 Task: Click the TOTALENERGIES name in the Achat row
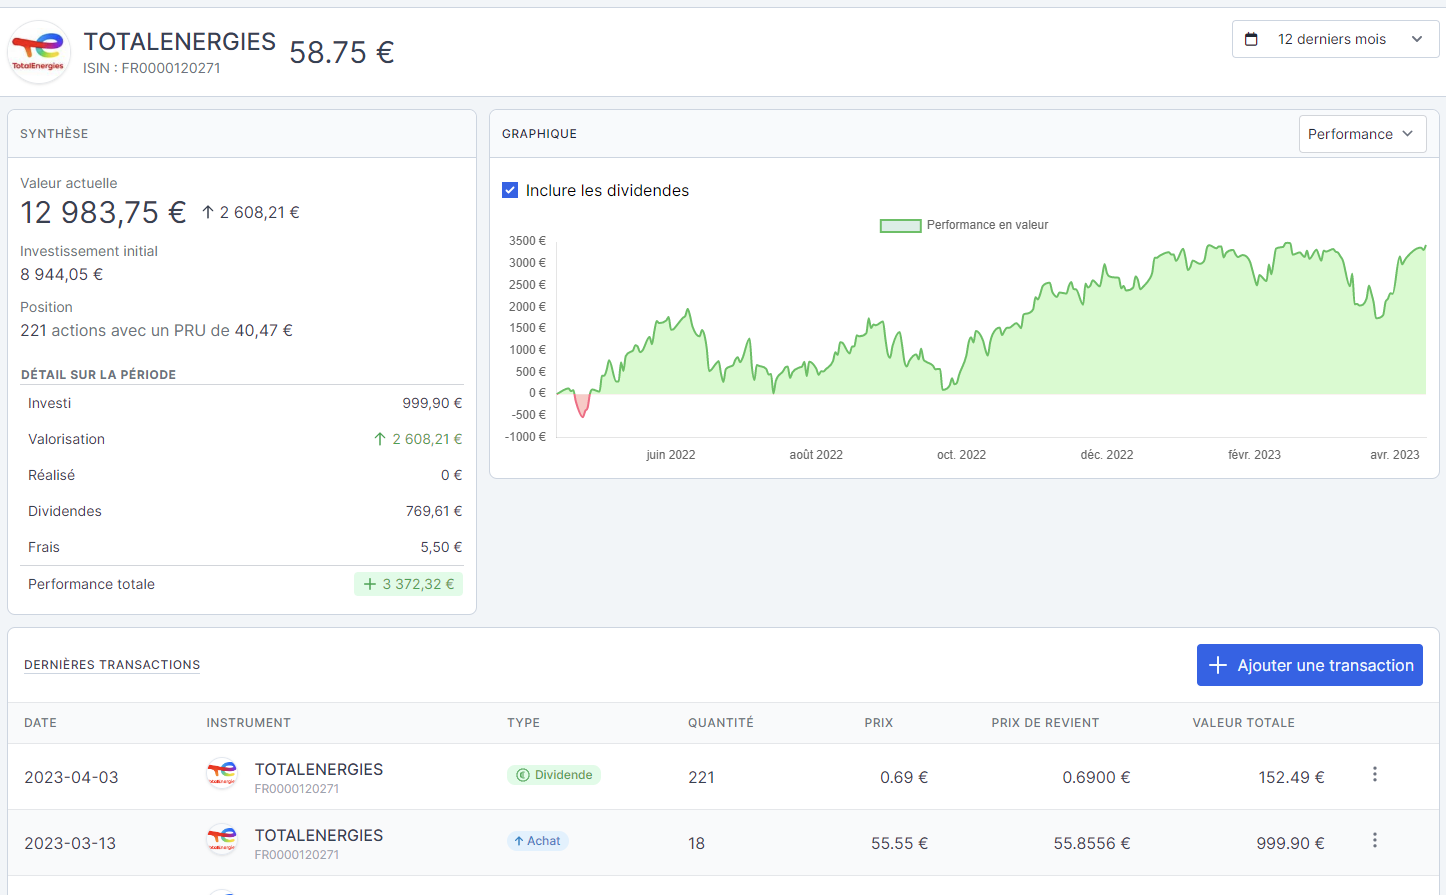click(x=319, y=835)
